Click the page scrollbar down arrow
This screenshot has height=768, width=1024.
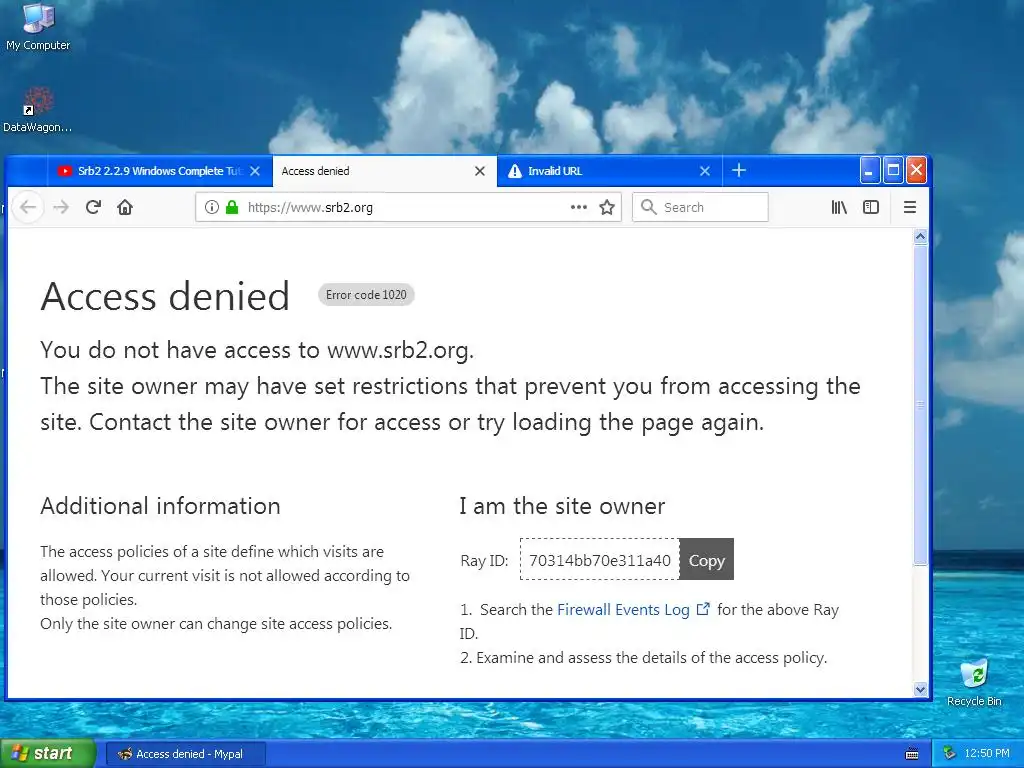[x=920, y=690]
